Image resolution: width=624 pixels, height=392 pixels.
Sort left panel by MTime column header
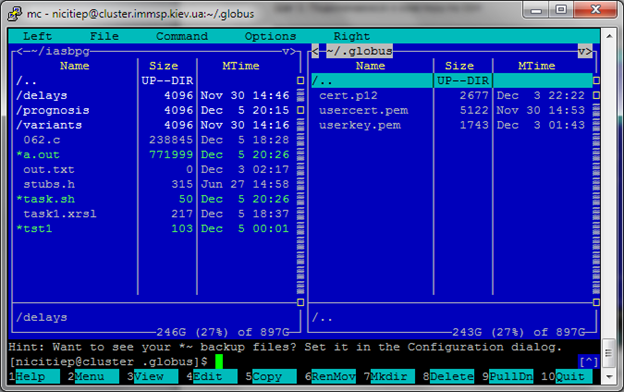pos(241,66)
